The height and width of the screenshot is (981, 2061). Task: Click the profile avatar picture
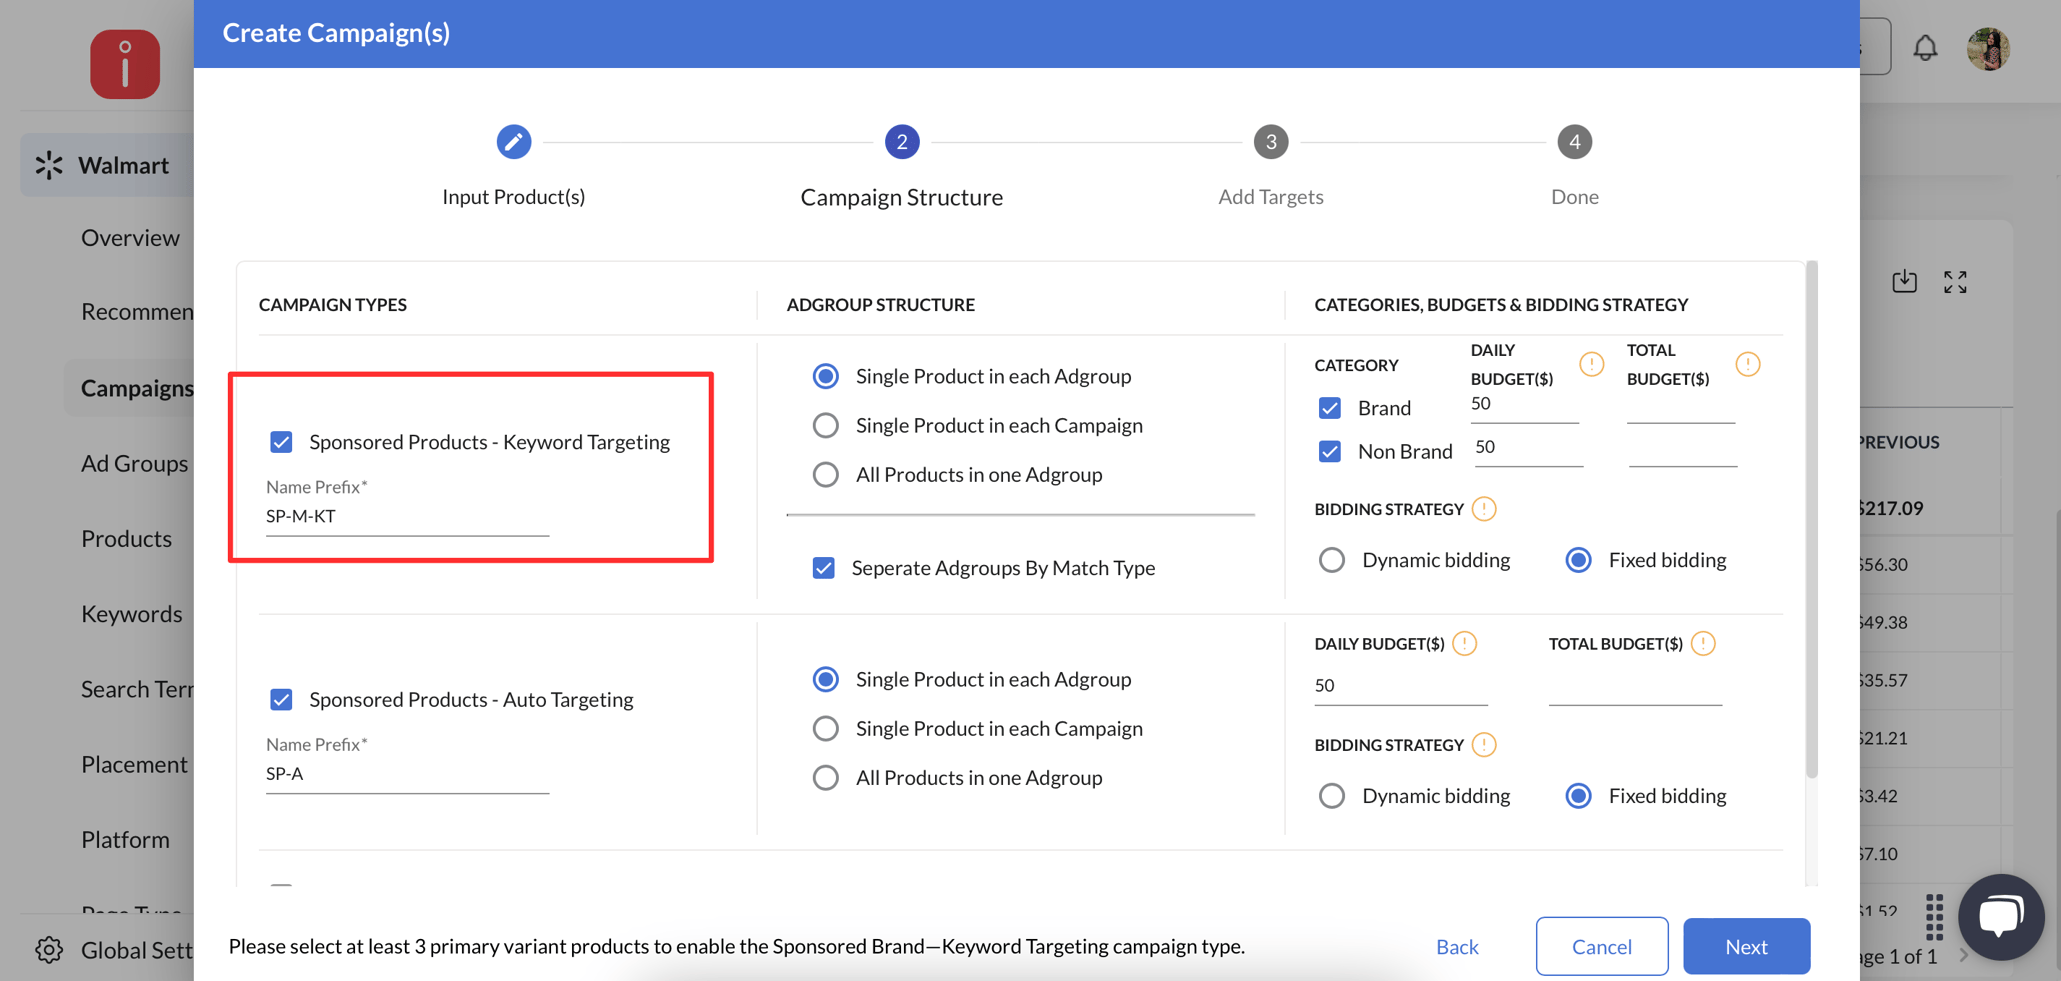pos(1989,47)
